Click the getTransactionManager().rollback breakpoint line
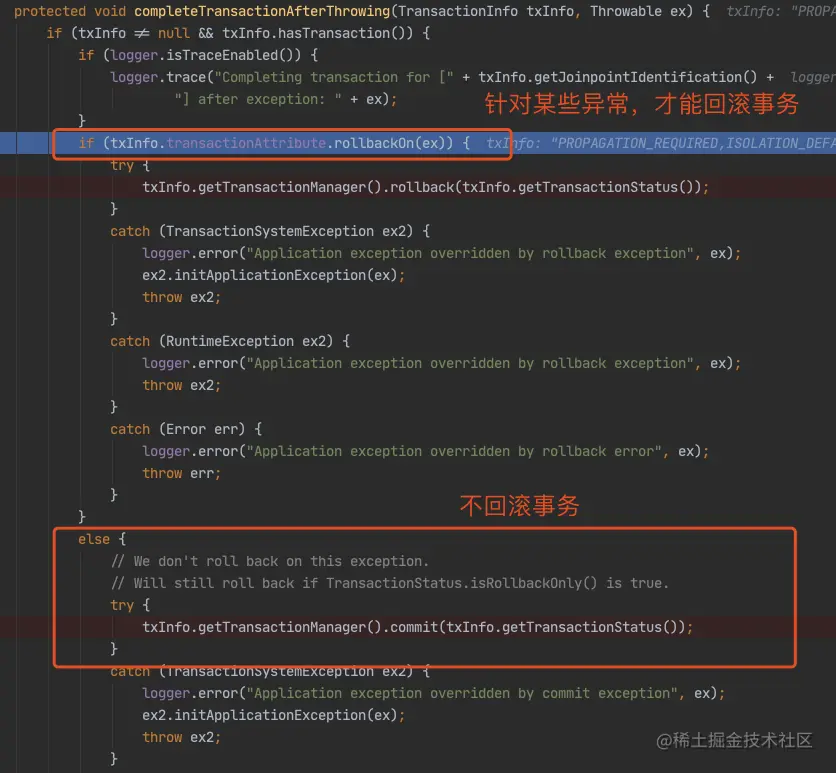This screenshot has height=773, width=836. (425, 187)
